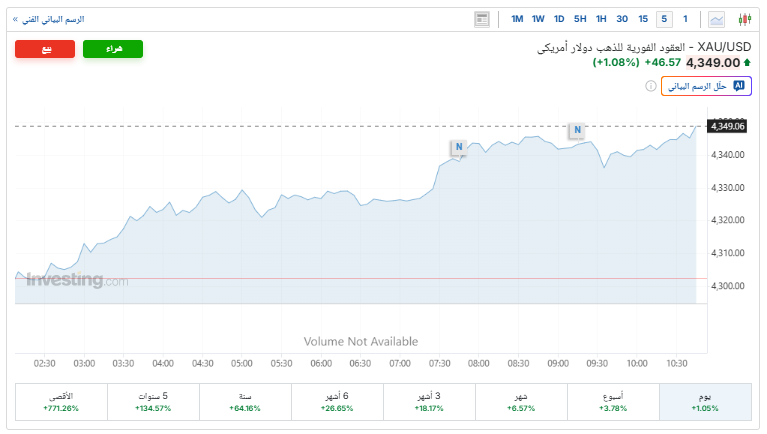767x434 pixels.
Task: Click the Investing.com watermark logo
Action: coord(77,280)
